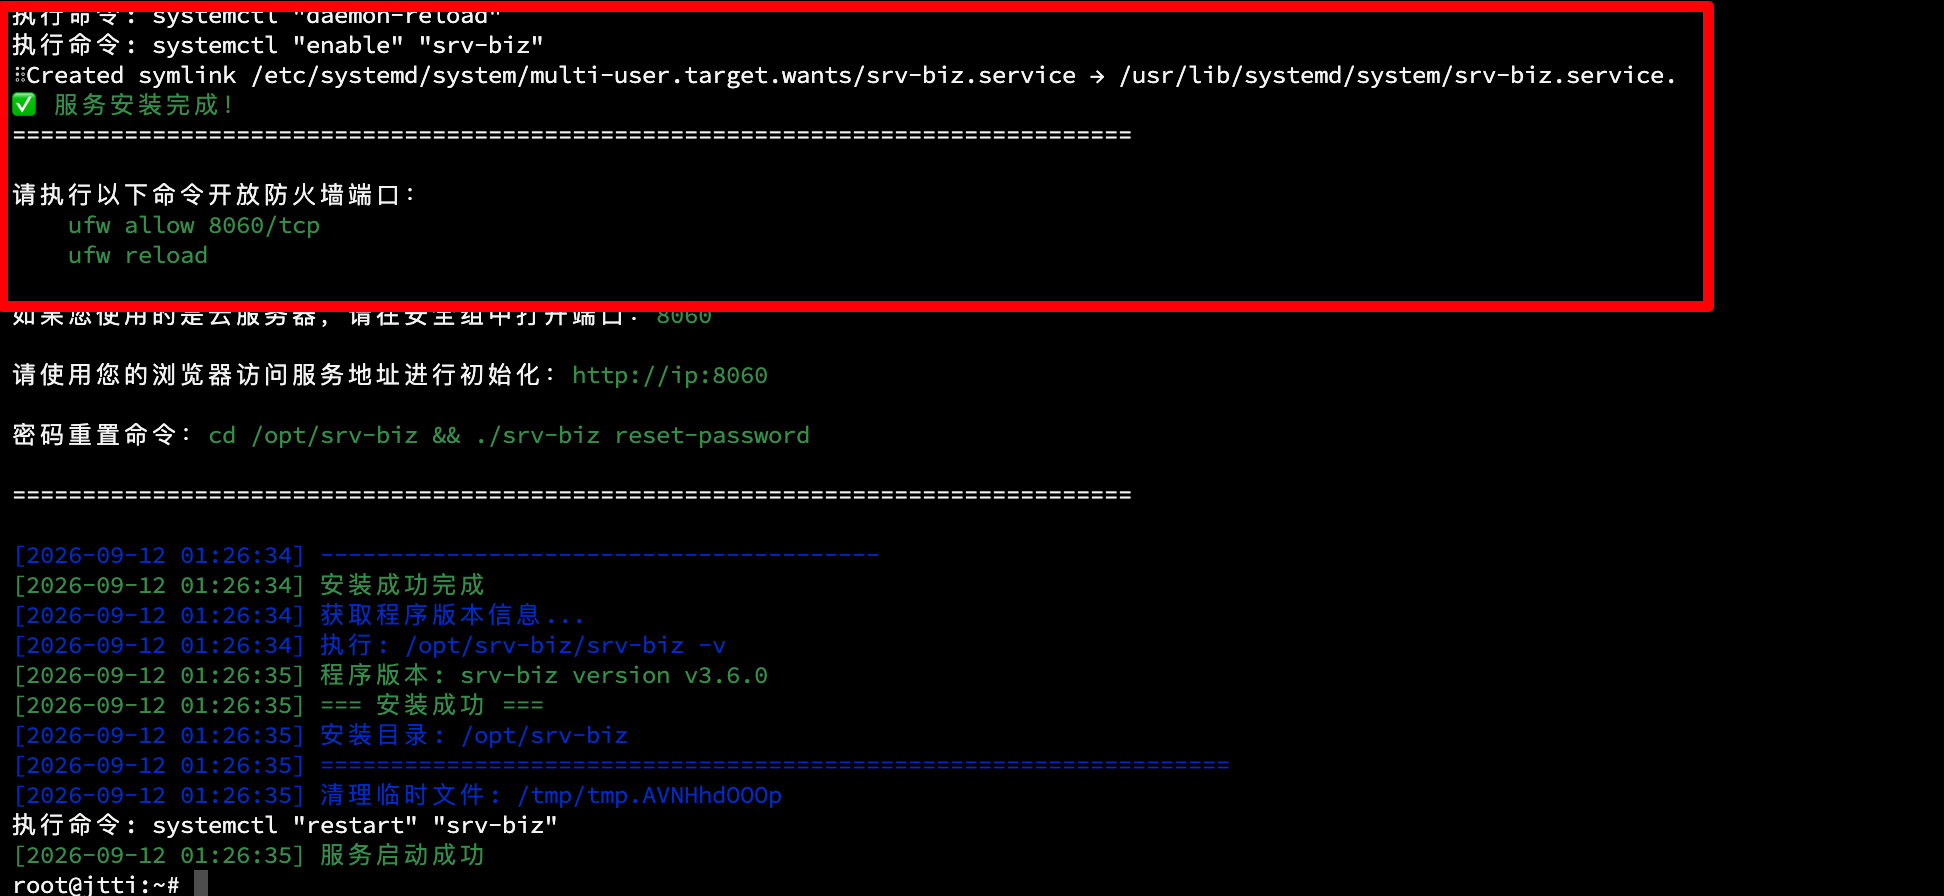This screenshot has height=896, width=1944.
Task: Click the 安装目录 /opt/srv-biz log line
Action: pyautogui.click(x=320, y=735)
